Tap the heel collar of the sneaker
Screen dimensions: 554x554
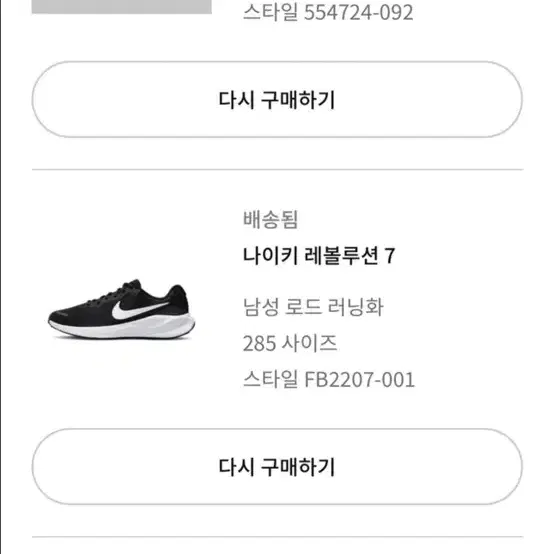(178, 295)
